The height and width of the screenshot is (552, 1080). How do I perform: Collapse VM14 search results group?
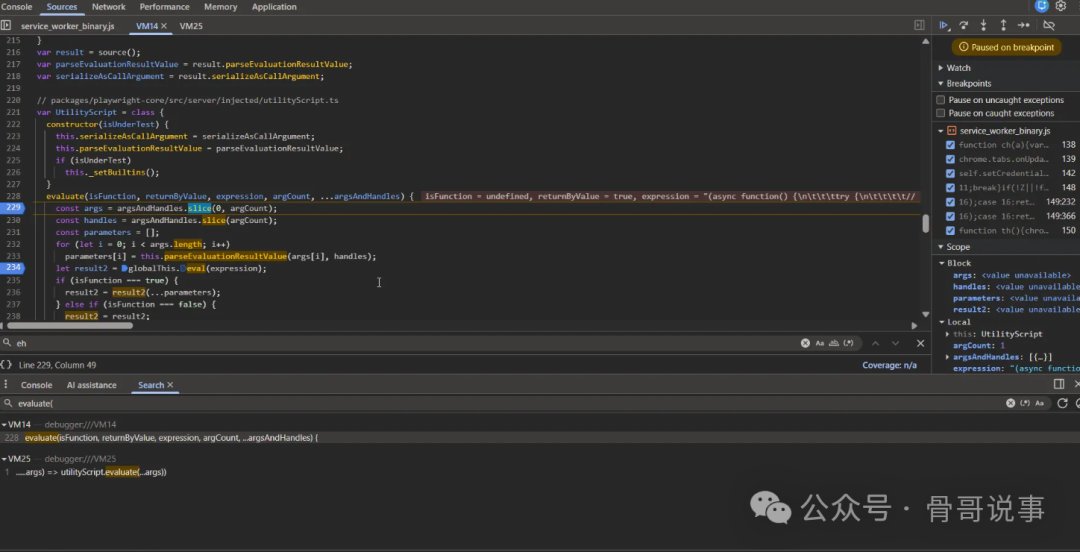click(x=4, y=425)
